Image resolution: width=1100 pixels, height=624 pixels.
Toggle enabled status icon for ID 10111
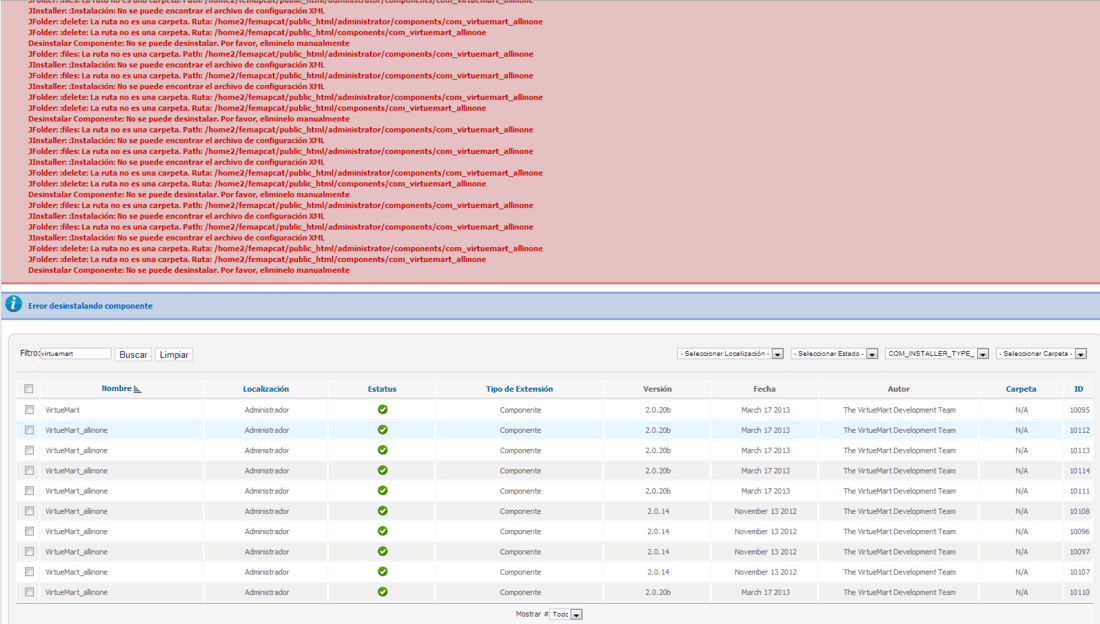[x=382, y=491]
